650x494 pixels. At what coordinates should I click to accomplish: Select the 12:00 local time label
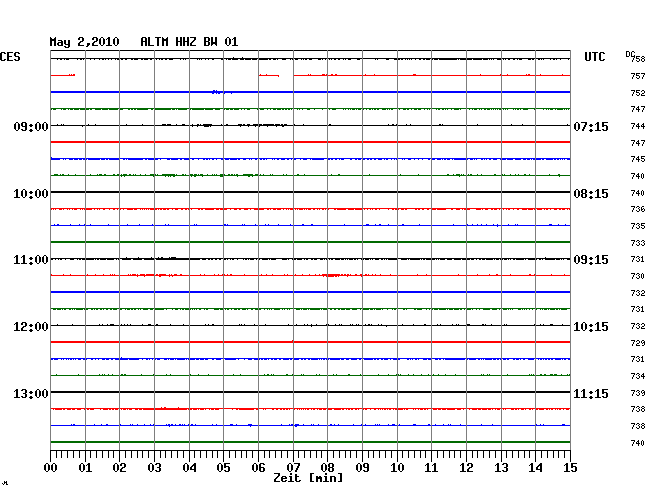[31, 327]
